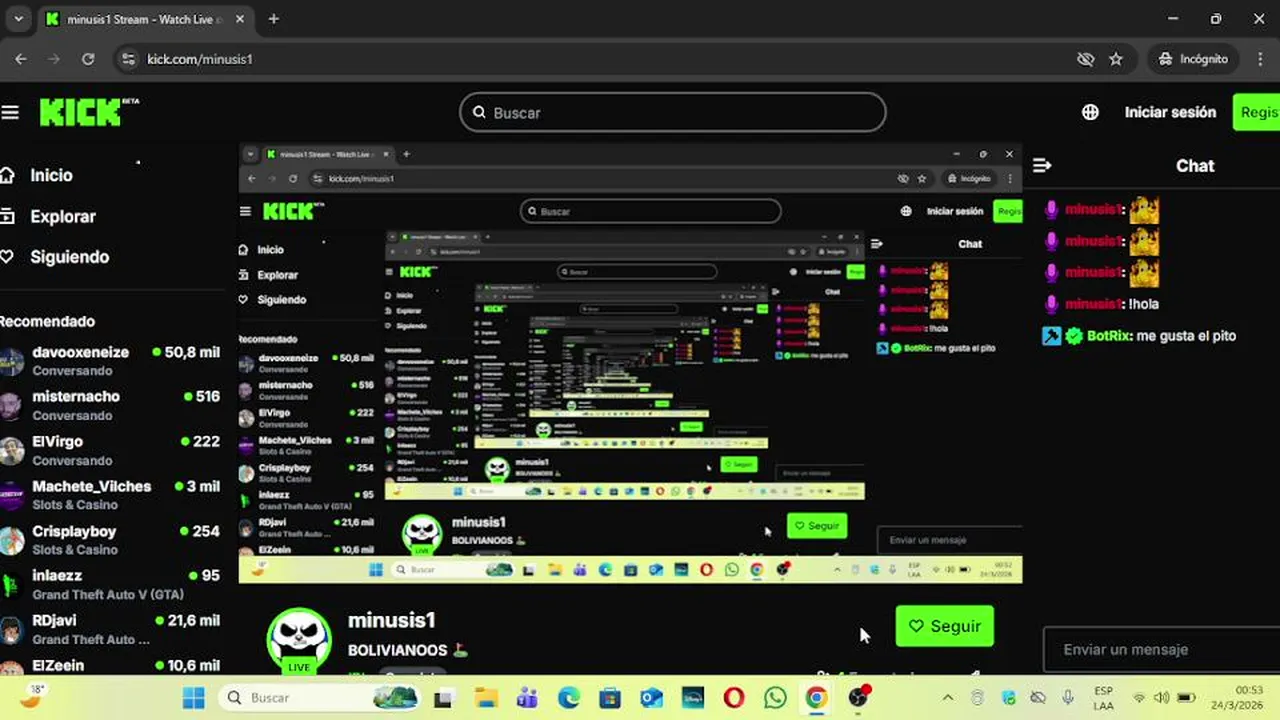Click the live stream video player
1280x720 pixels.
pyautogui.click(x=630, y=363)
